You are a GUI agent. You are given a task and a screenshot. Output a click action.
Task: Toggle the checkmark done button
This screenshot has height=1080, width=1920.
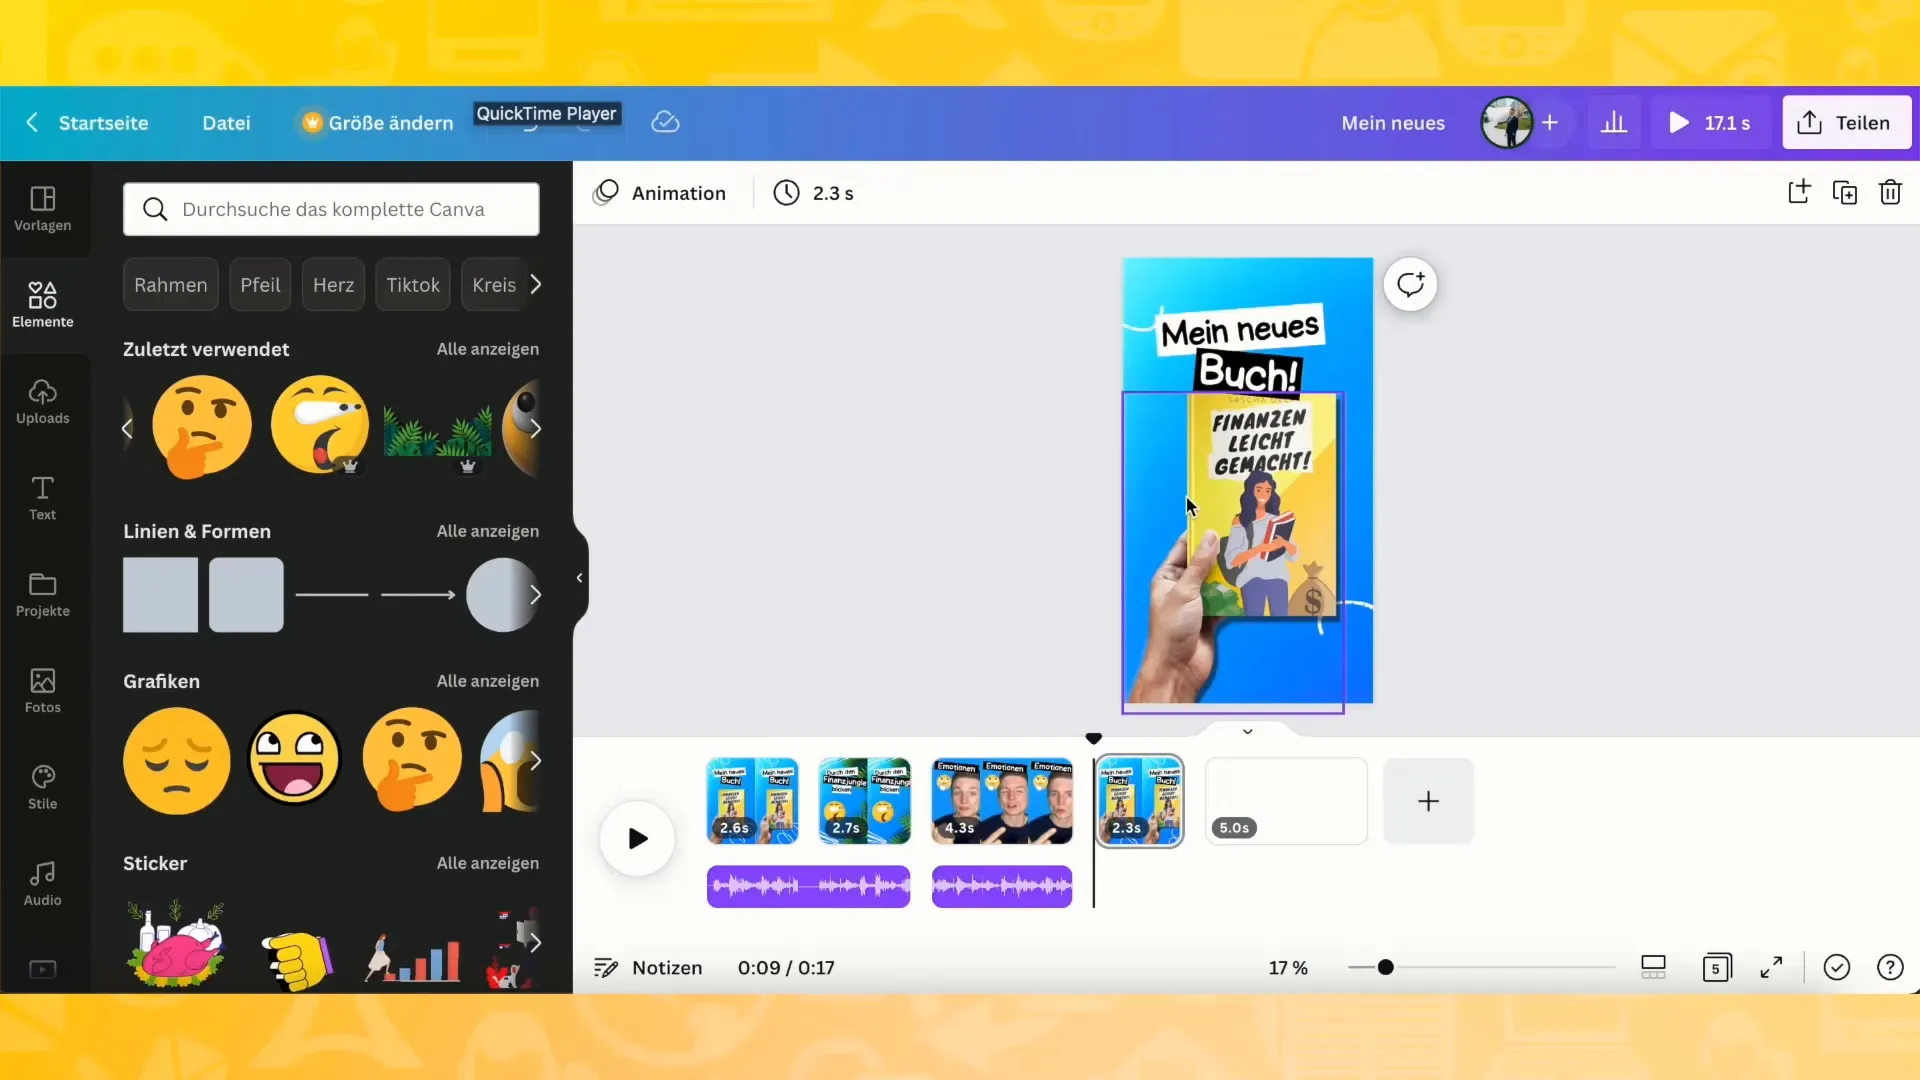coord(1837,967)
